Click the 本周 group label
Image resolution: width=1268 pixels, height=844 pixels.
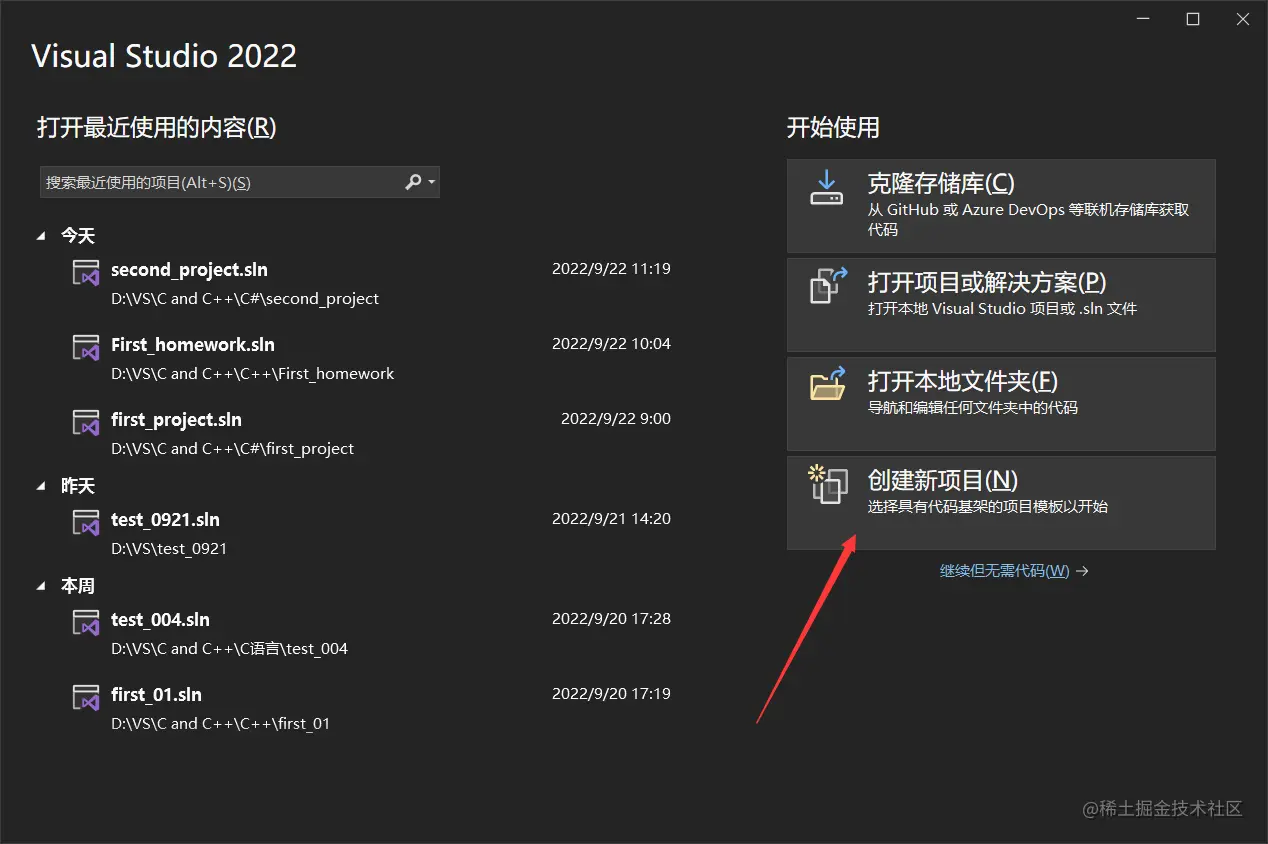pyautogui.click(x=78, y=586)
